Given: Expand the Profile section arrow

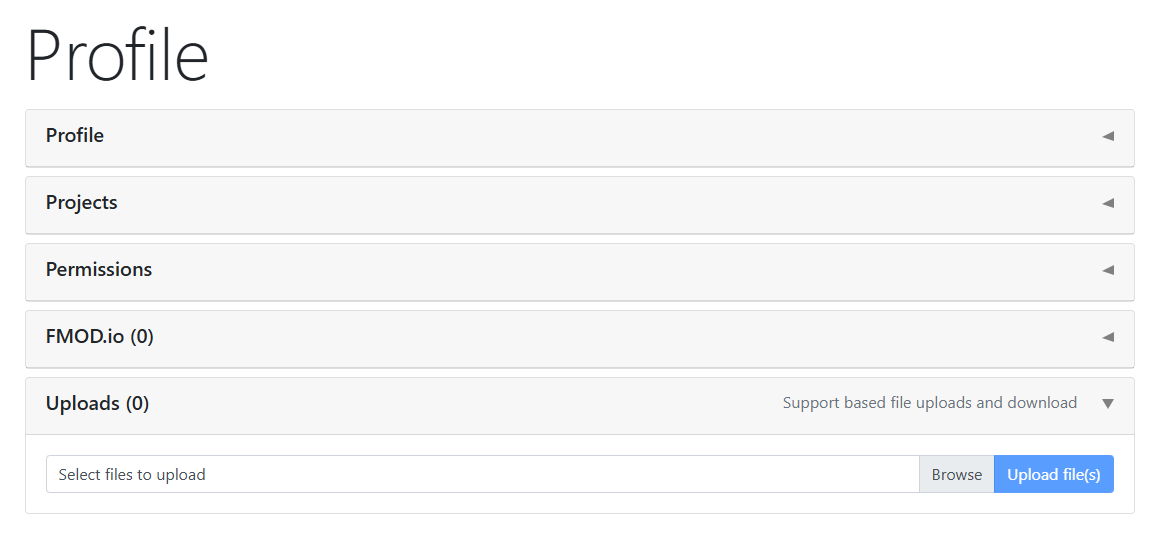Looking at the screenshot, I should tap(1108, 136).
